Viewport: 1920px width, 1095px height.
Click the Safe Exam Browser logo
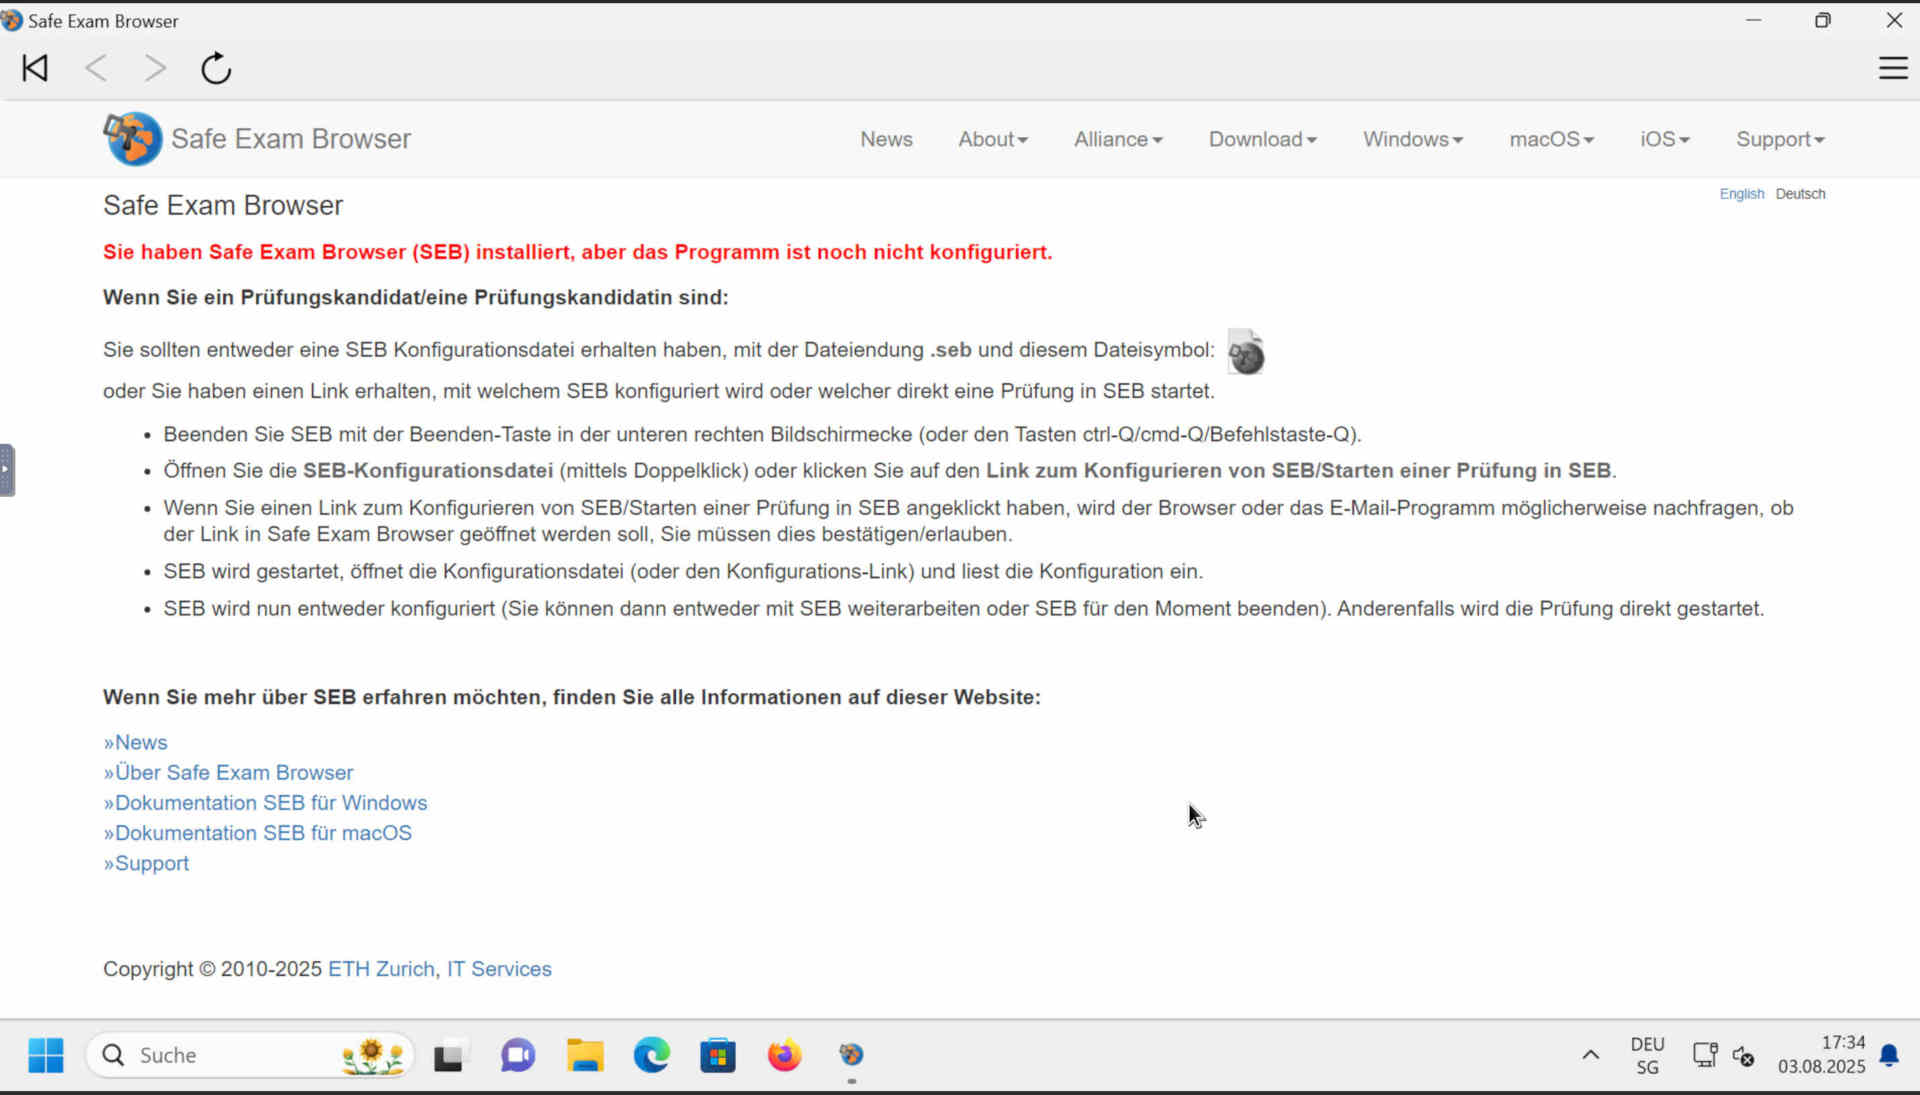[x=132, y=138]
